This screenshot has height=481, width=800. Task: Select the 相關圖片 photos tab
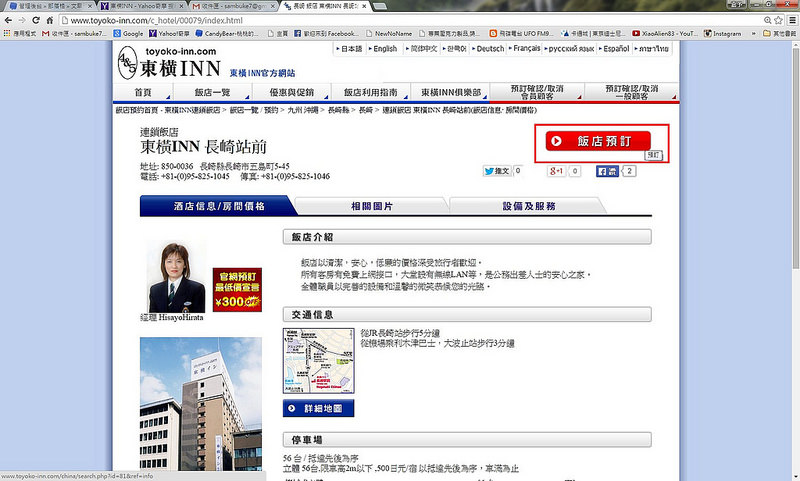tap(372, 206)
